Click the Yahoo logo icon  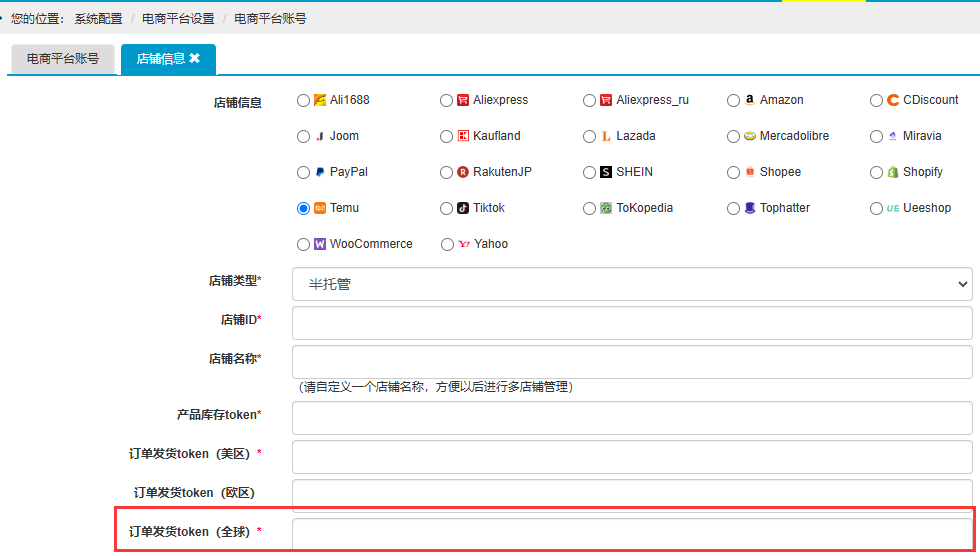(x=464, y=244)
